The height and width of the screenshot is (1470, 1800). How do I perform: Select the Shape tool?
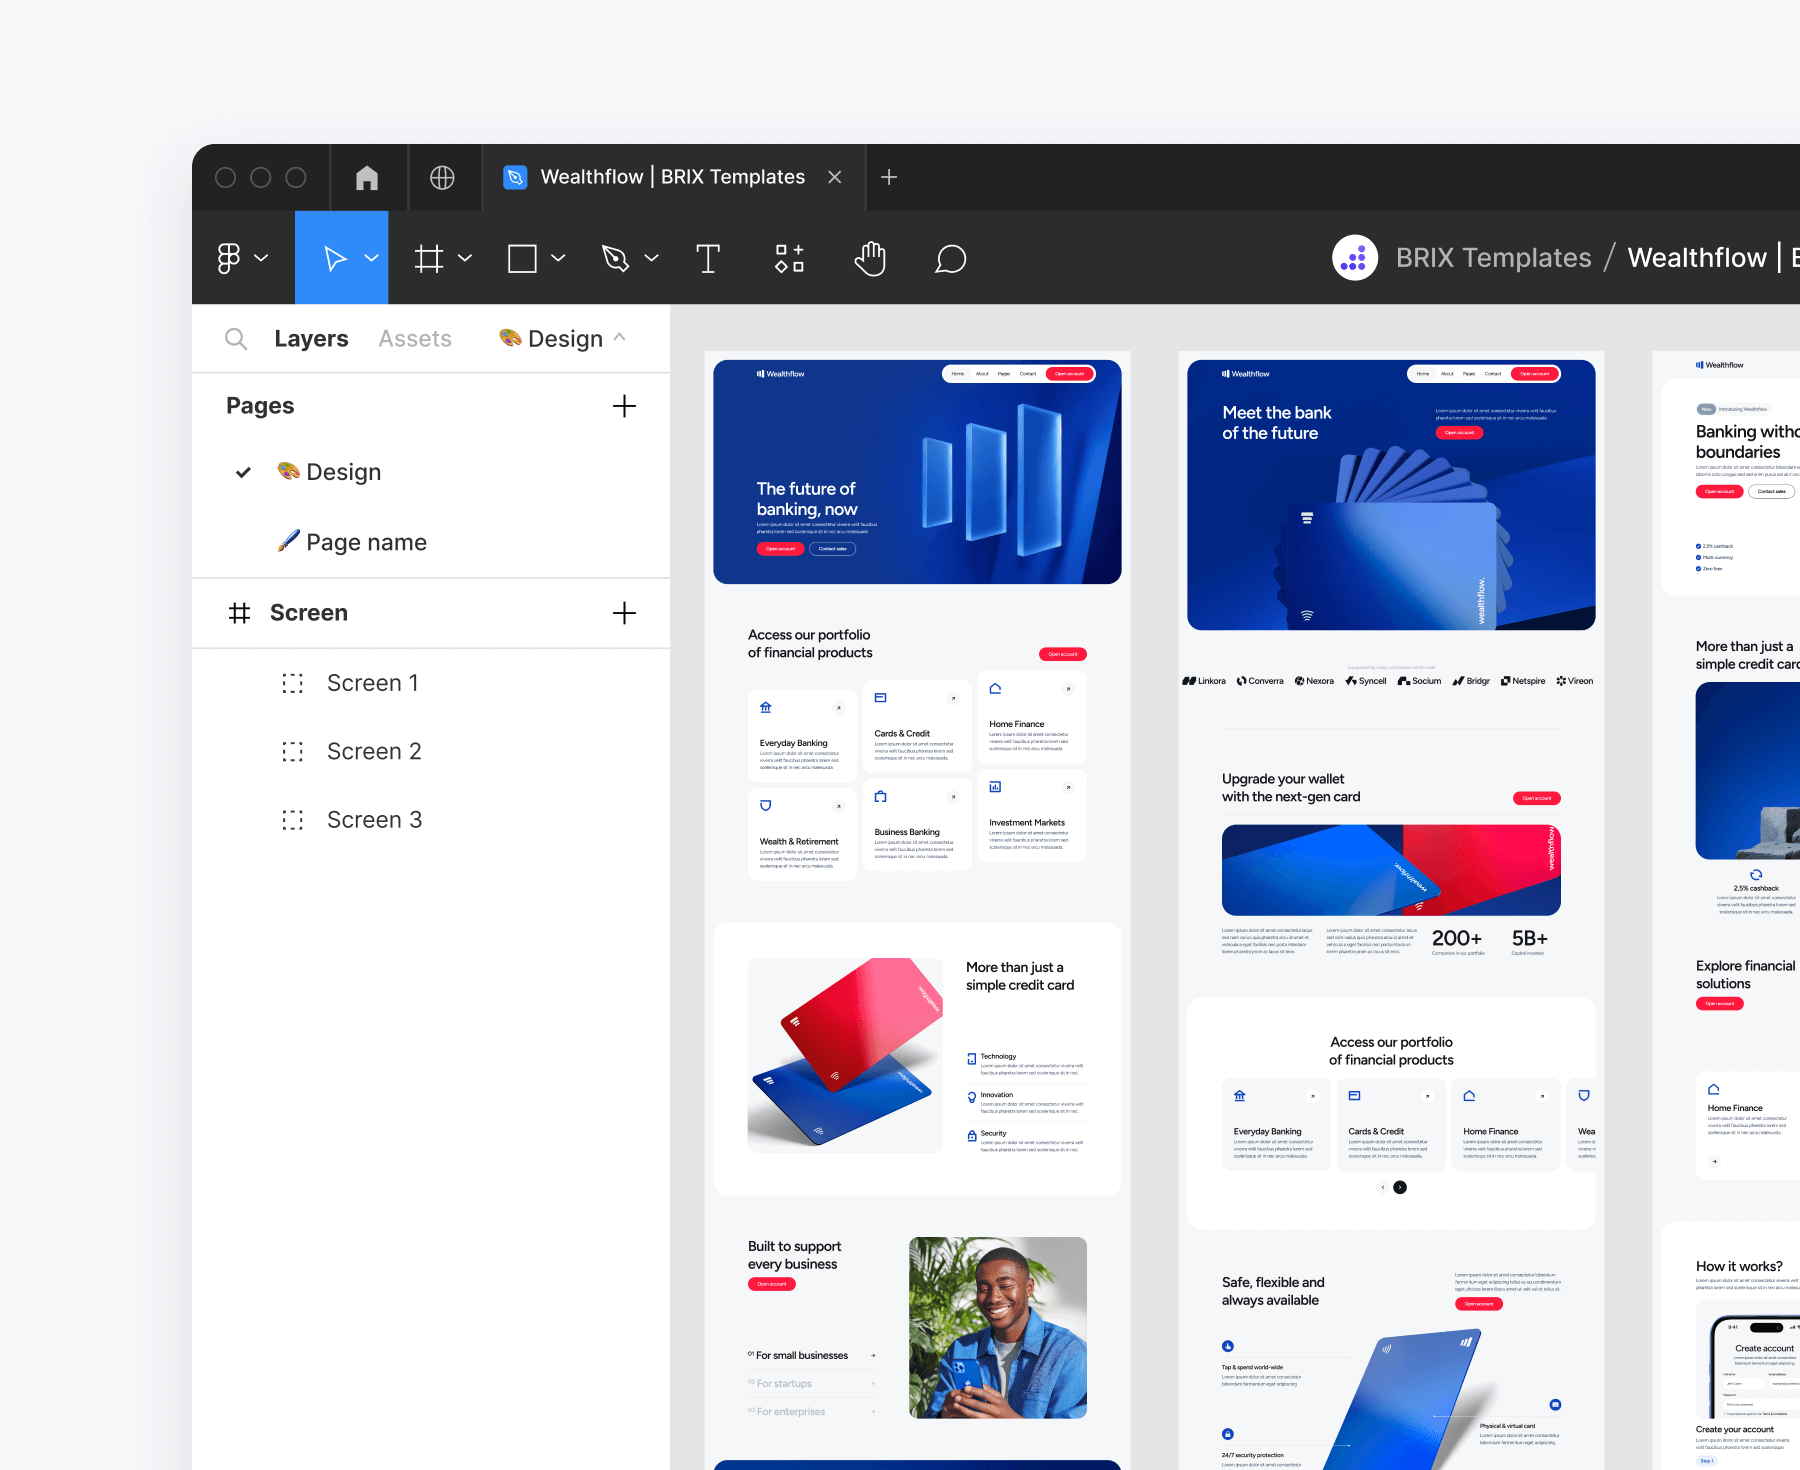pos(524,258)
